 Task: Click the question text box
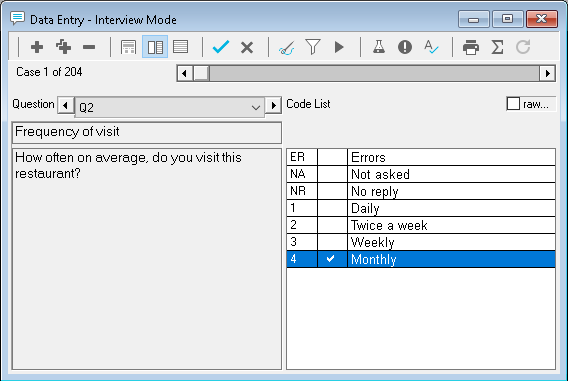point(147,259)
